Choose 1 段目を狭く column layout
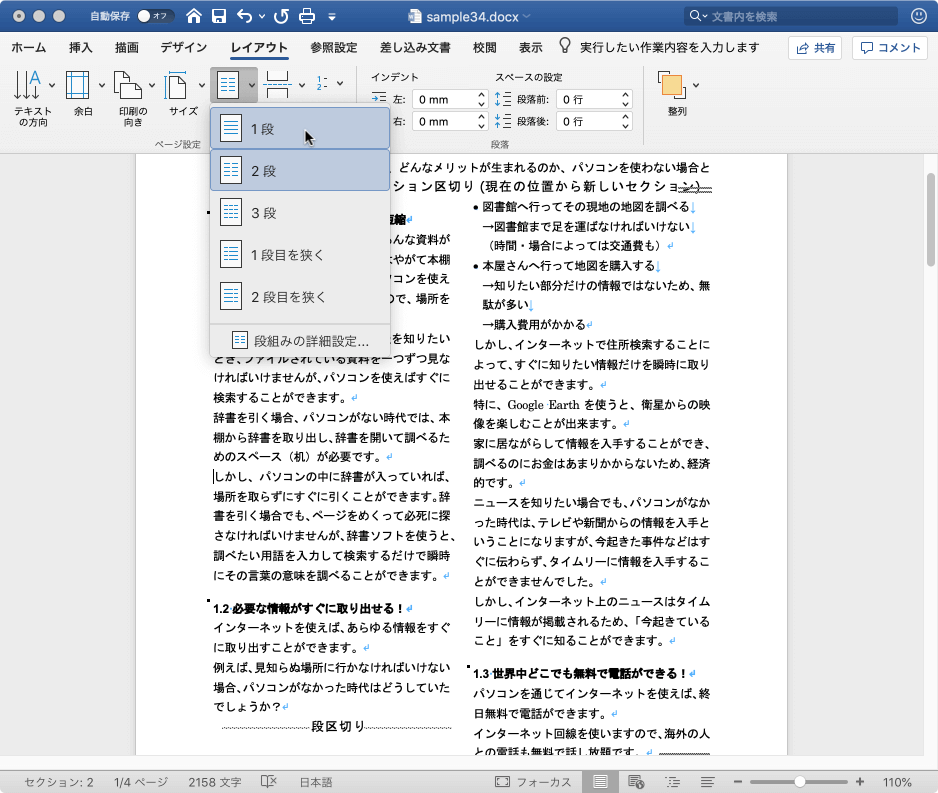The height and width of the screenshot is (793, 938). click(300, 254)
